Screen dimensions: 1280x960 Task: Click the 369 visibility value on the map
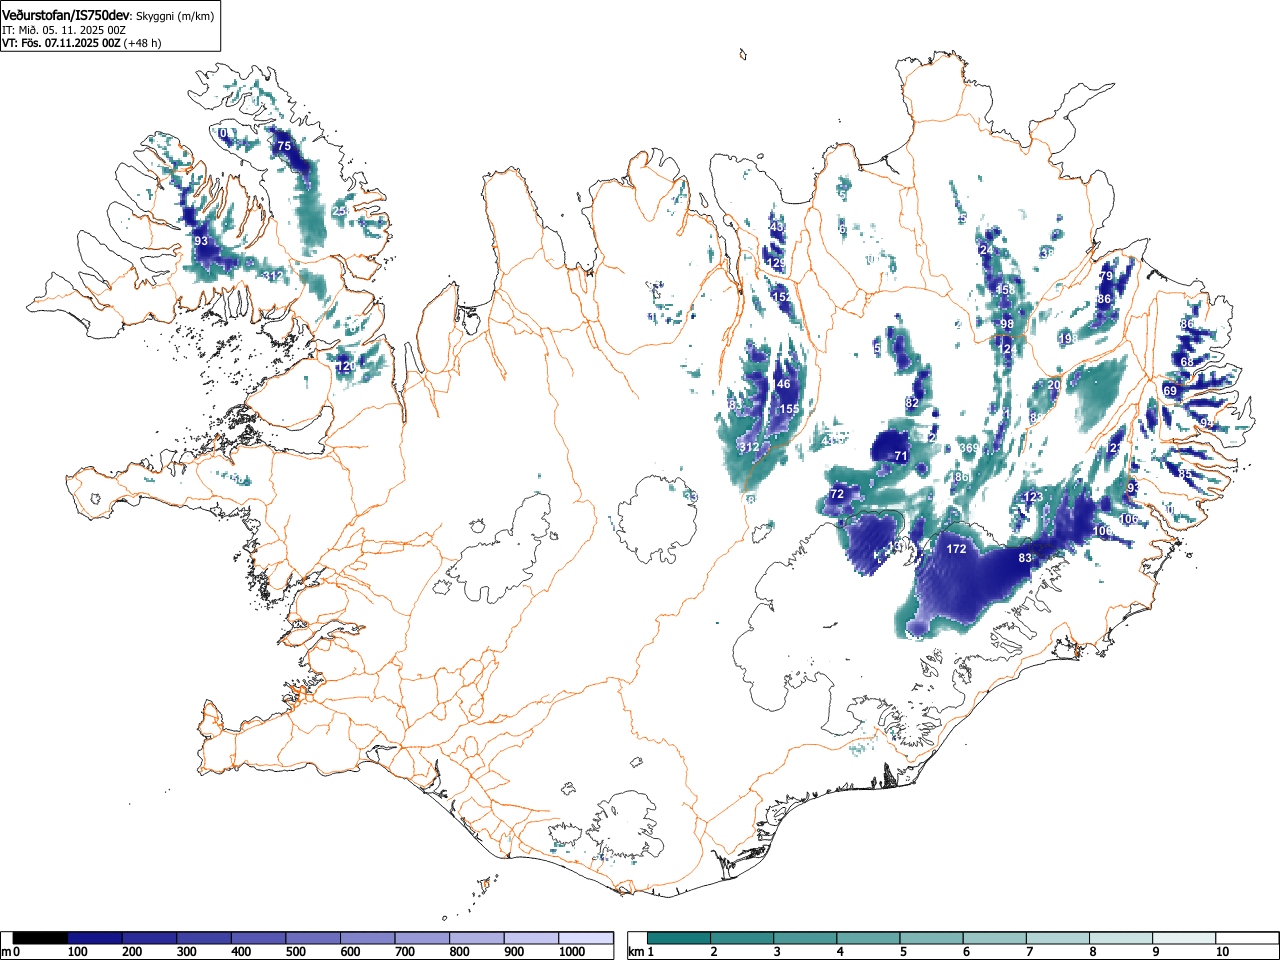[969, 448]
